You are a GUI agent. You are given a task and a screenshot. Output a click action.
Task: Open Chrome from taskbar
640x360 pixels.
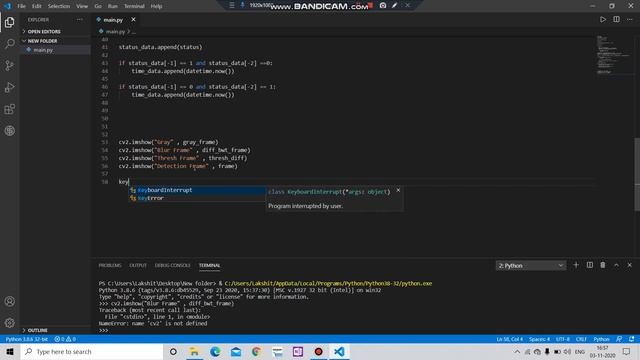(256, 351)
